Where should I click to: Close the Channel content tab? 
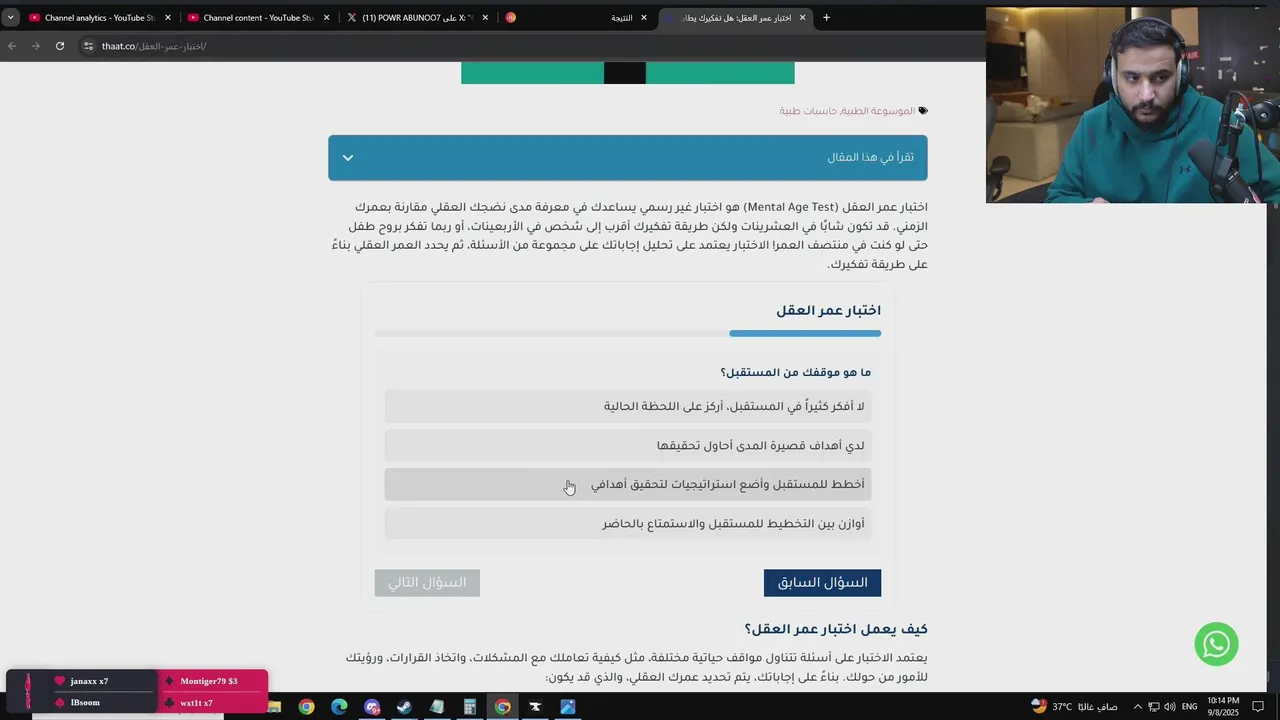click(x=326, y=17)
